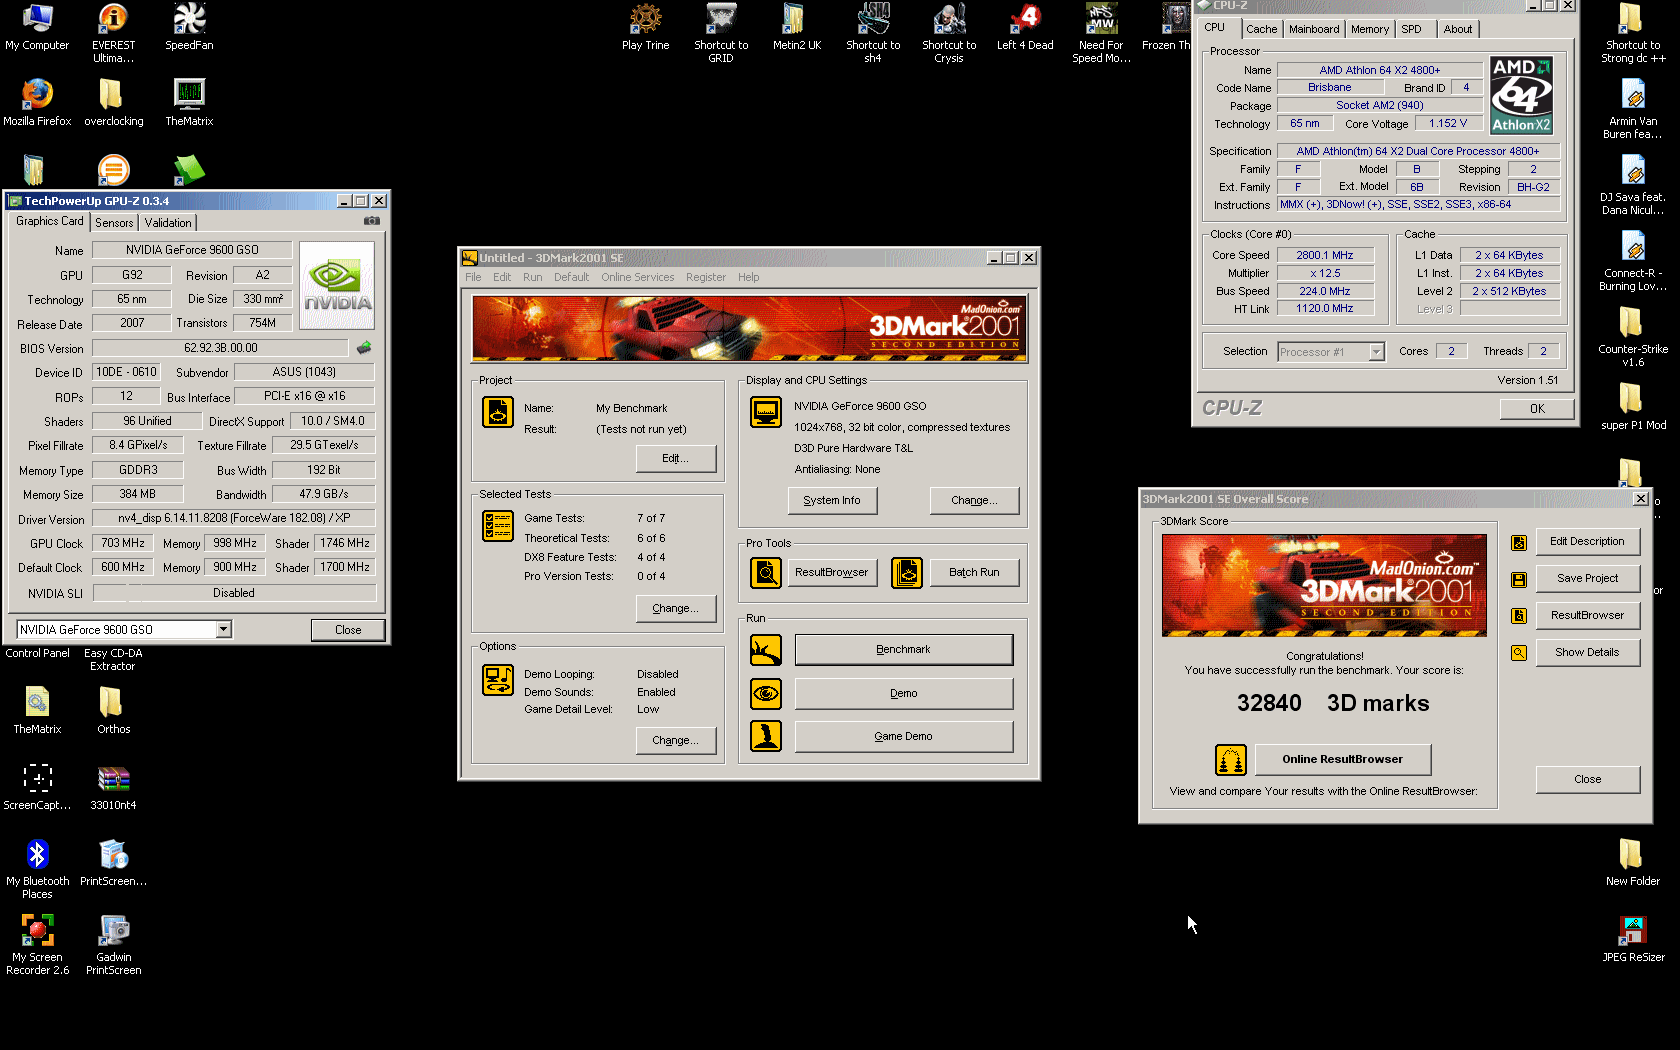Open the Left 4 Dead desktop shortcut
Image resolution: width=1680 pixels, height=1050 pixels.
(x=1025, y=26)
